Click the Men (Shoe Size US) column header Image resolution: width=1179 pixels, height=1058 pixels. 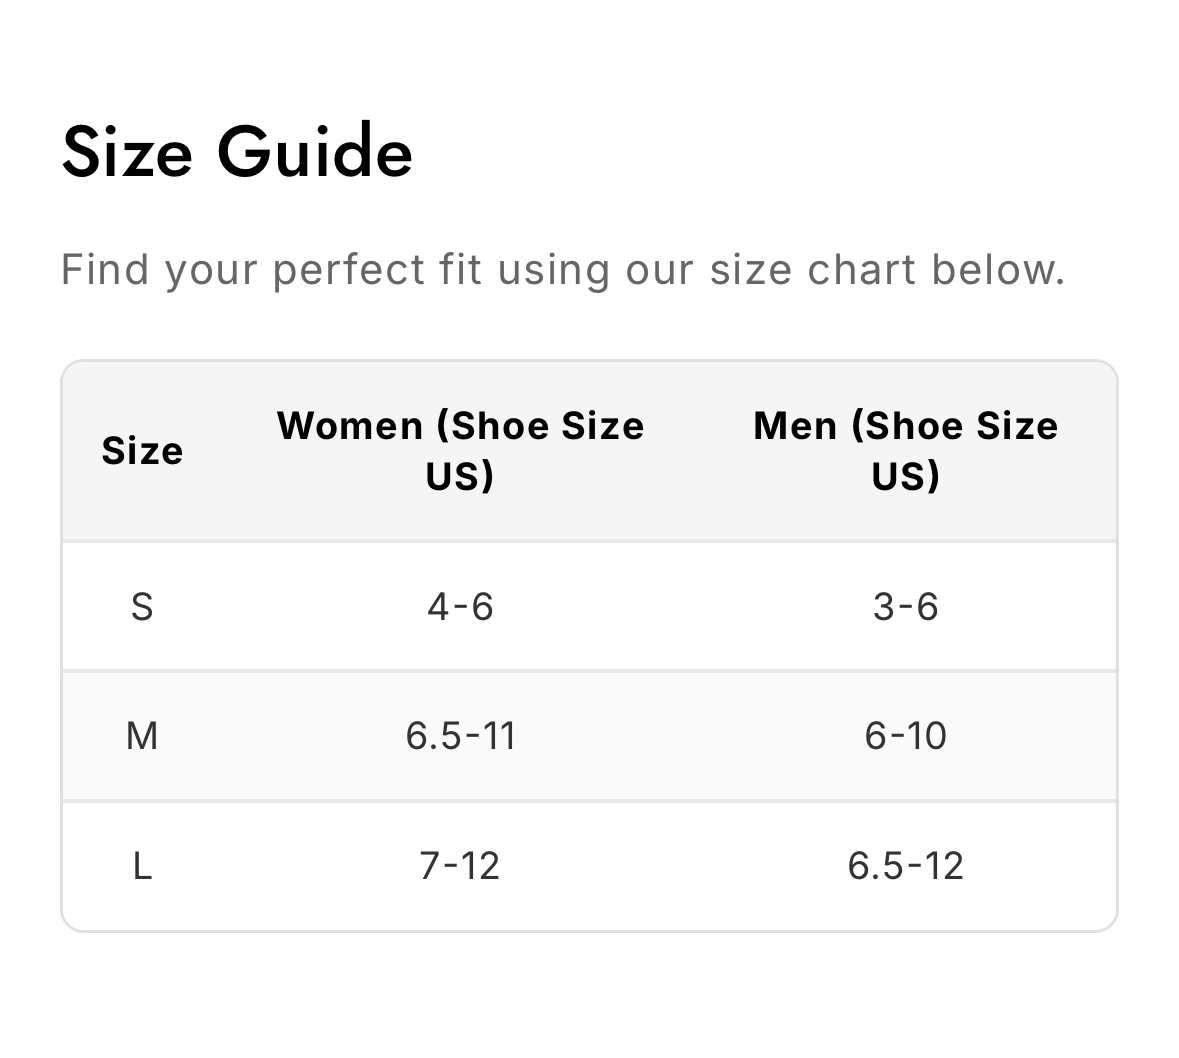[x=905, y=450]
